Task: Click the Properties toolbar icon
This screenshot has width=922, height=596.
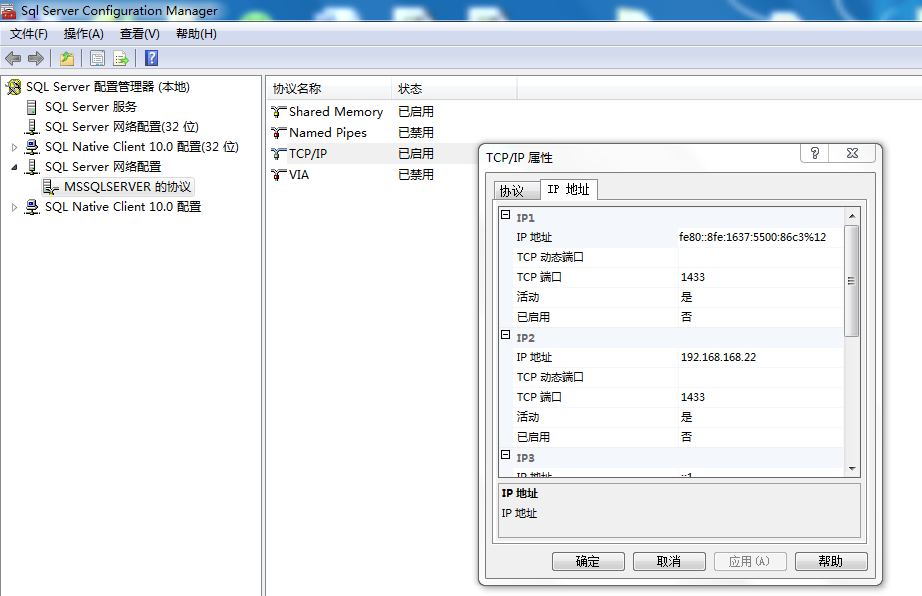Action: point(97,58)
